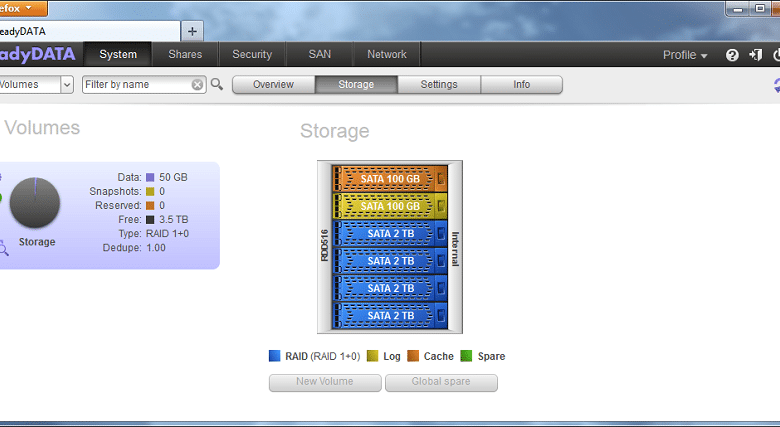
Task: Open the System tab
Action: (118, 54)
